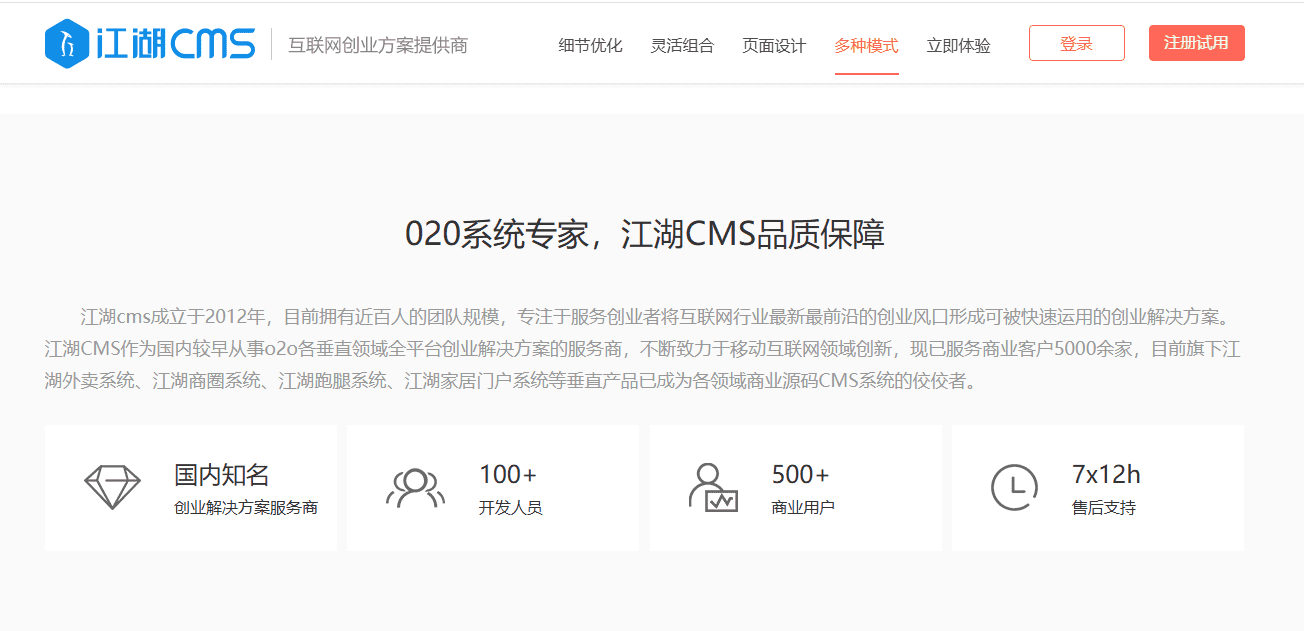The image size is (1304, 631).
Task: Go to the 灵活组合 section
Action: coord(682,45)
